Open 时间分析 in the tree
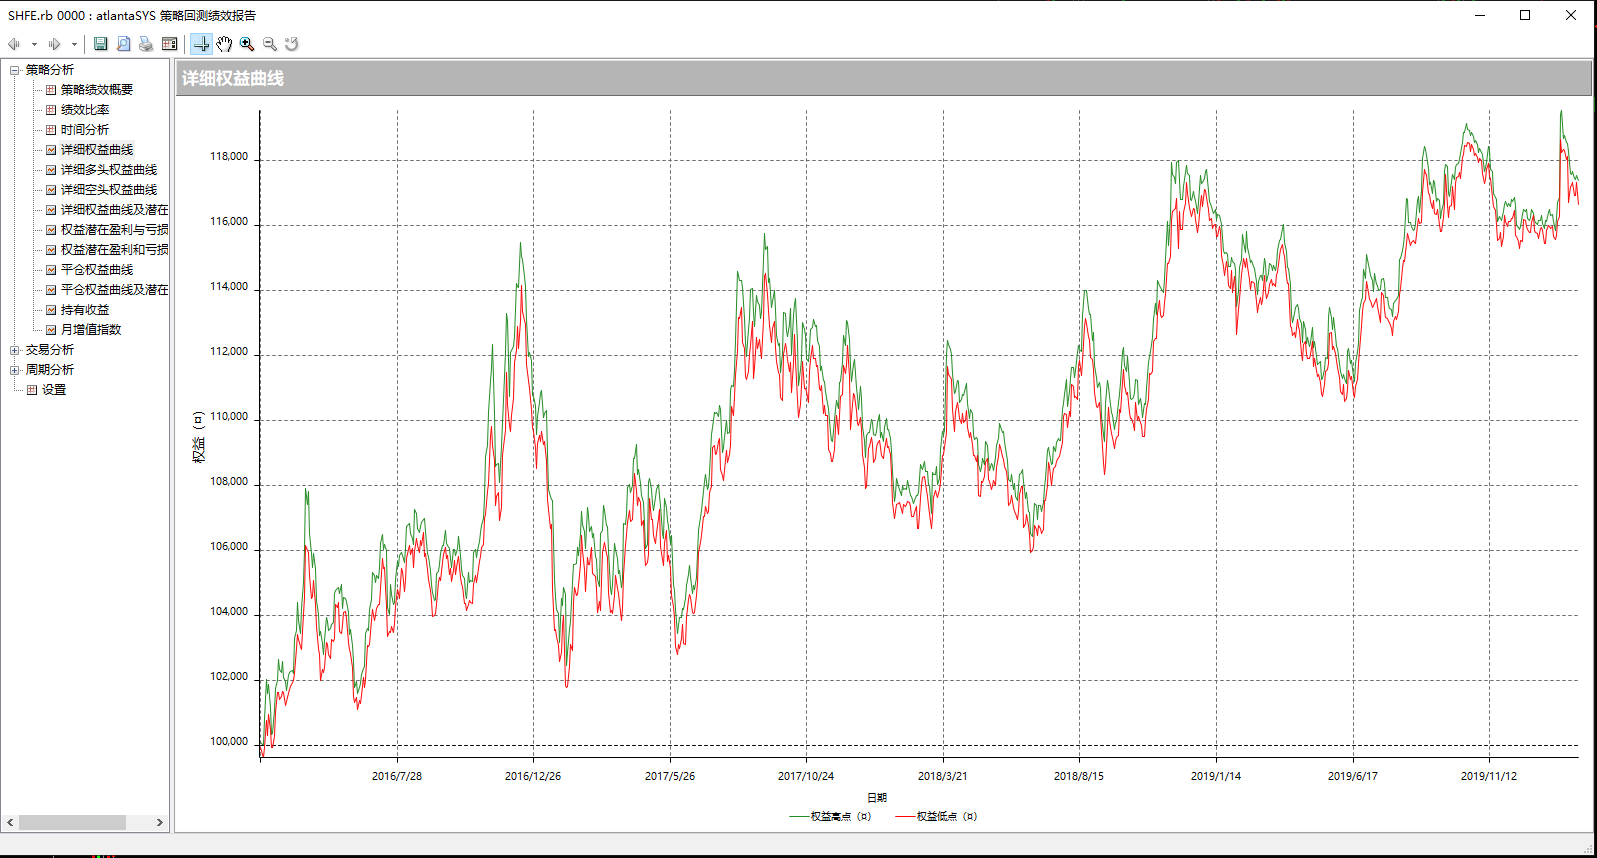 pyautogui.click(x=85, y=130)
